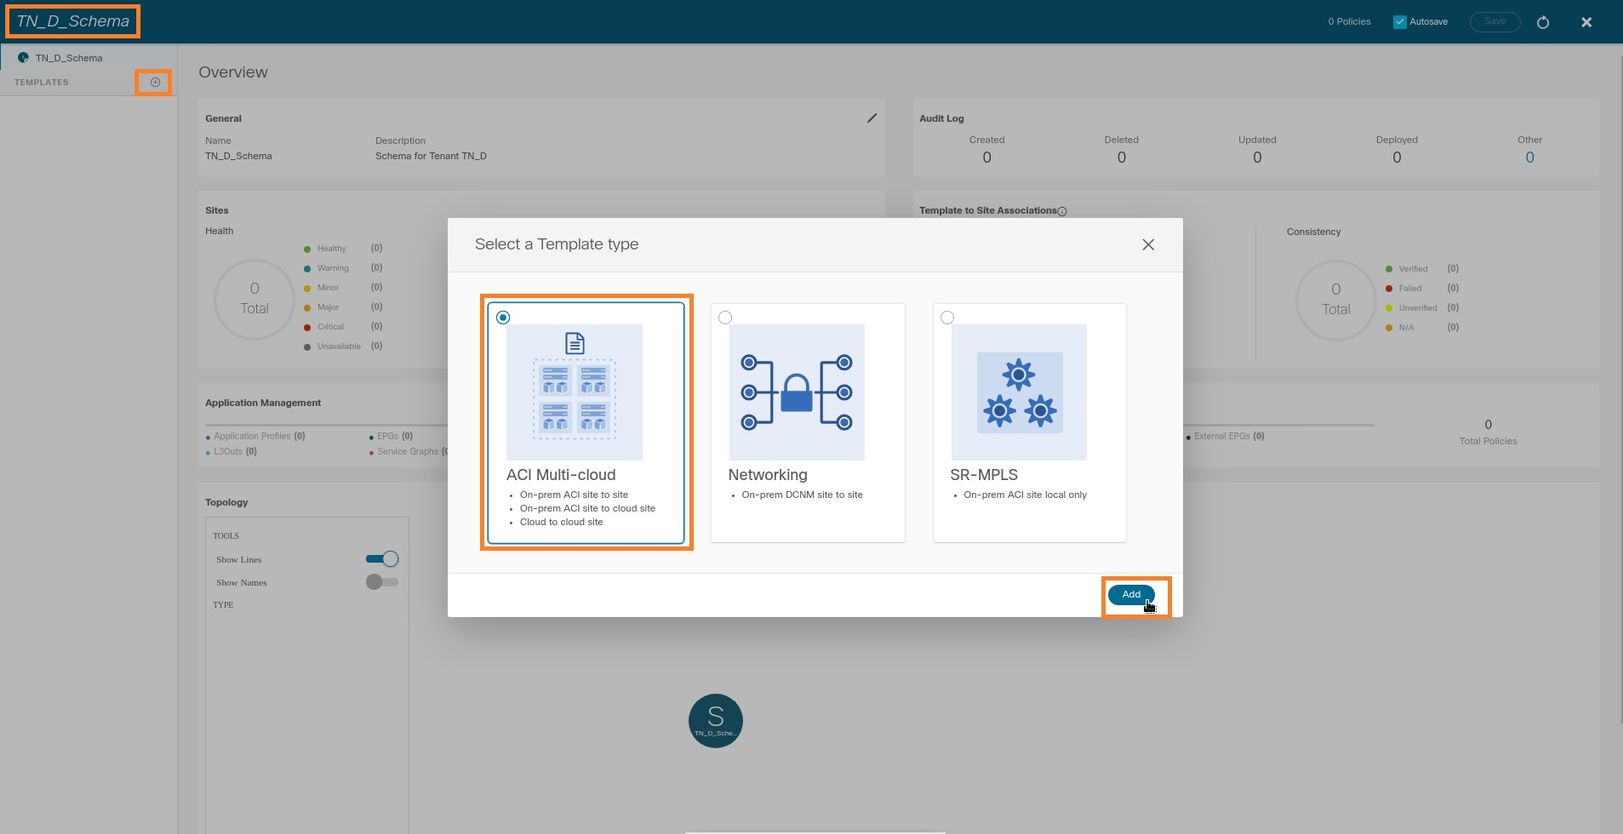1623x834 pixels.
Task: Click the Created count in Audit Log
Action: point(987,157)
